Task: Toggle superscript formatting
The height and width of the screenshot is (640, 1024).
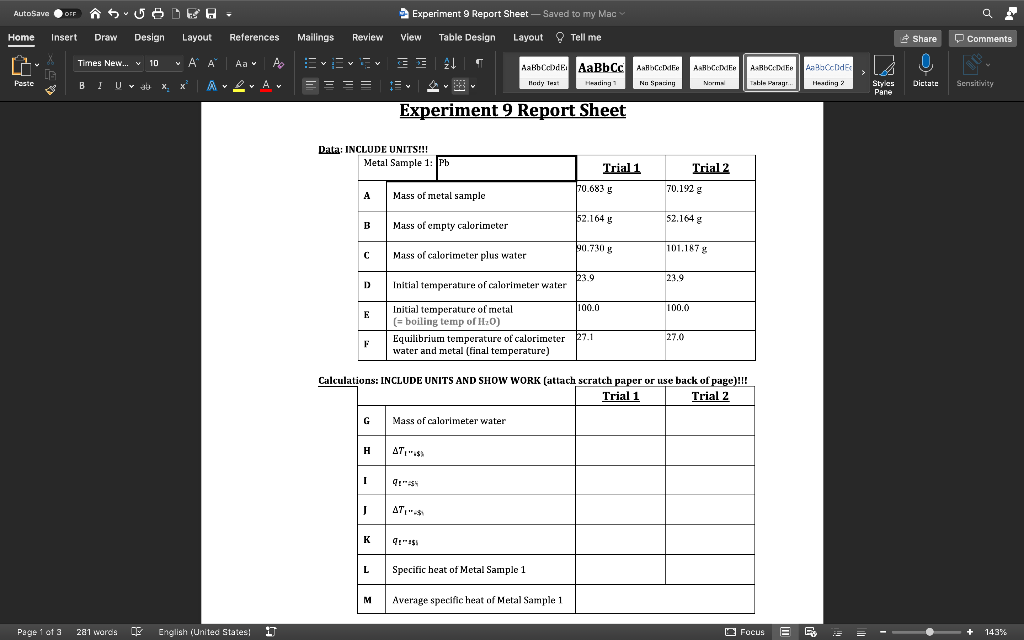Action: point(184,86)
